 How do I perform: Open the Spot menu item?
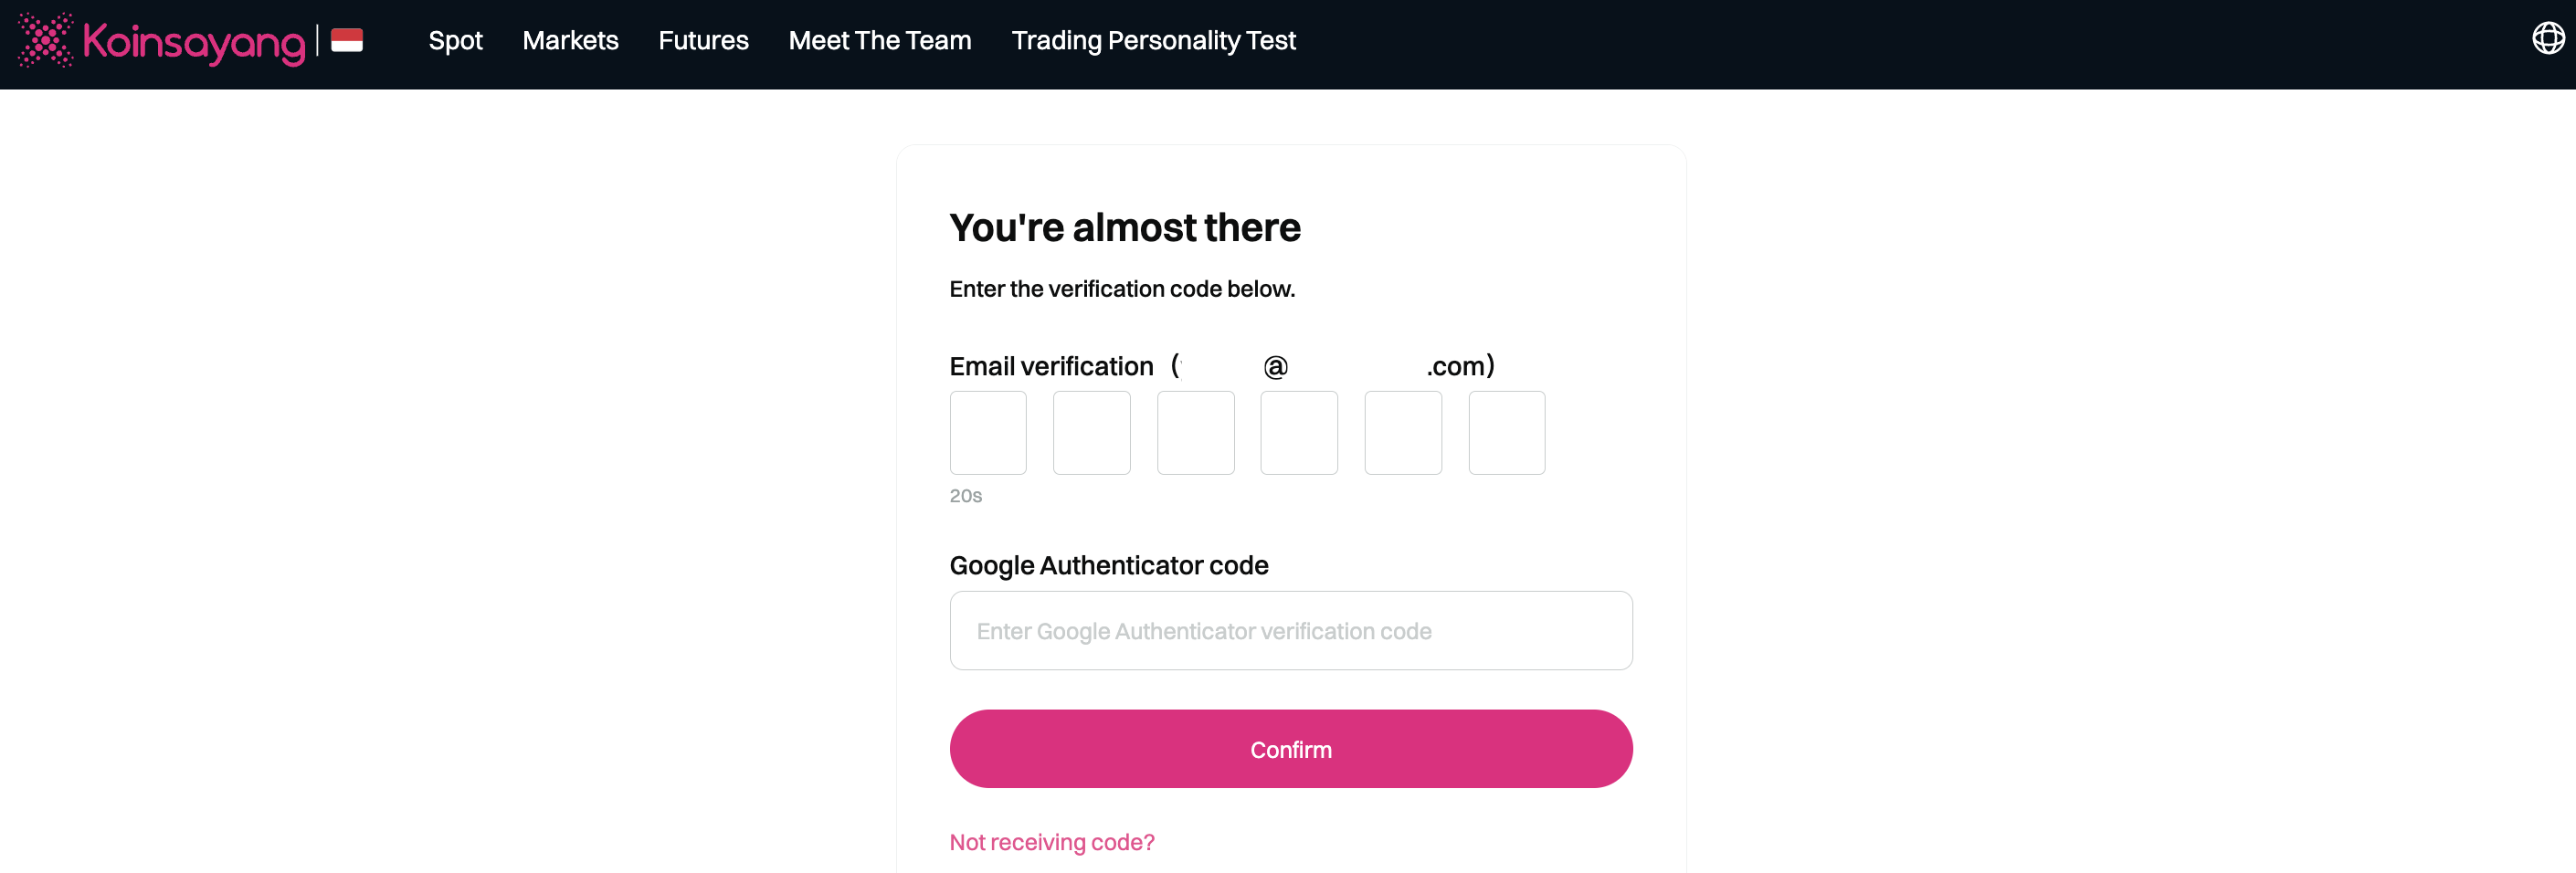(x=455, y=41)
